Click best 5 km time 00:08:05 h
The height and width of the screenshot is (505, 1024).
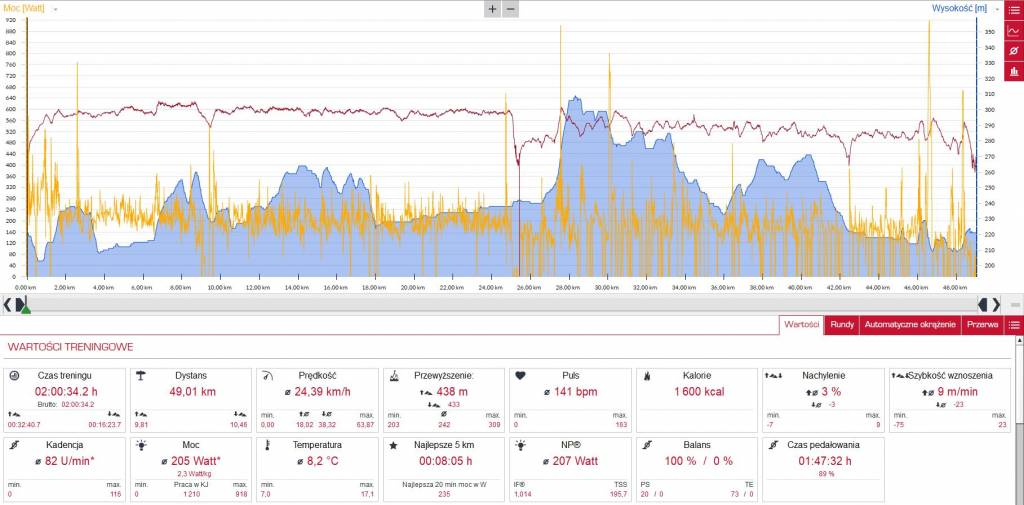tap(445, 461)
